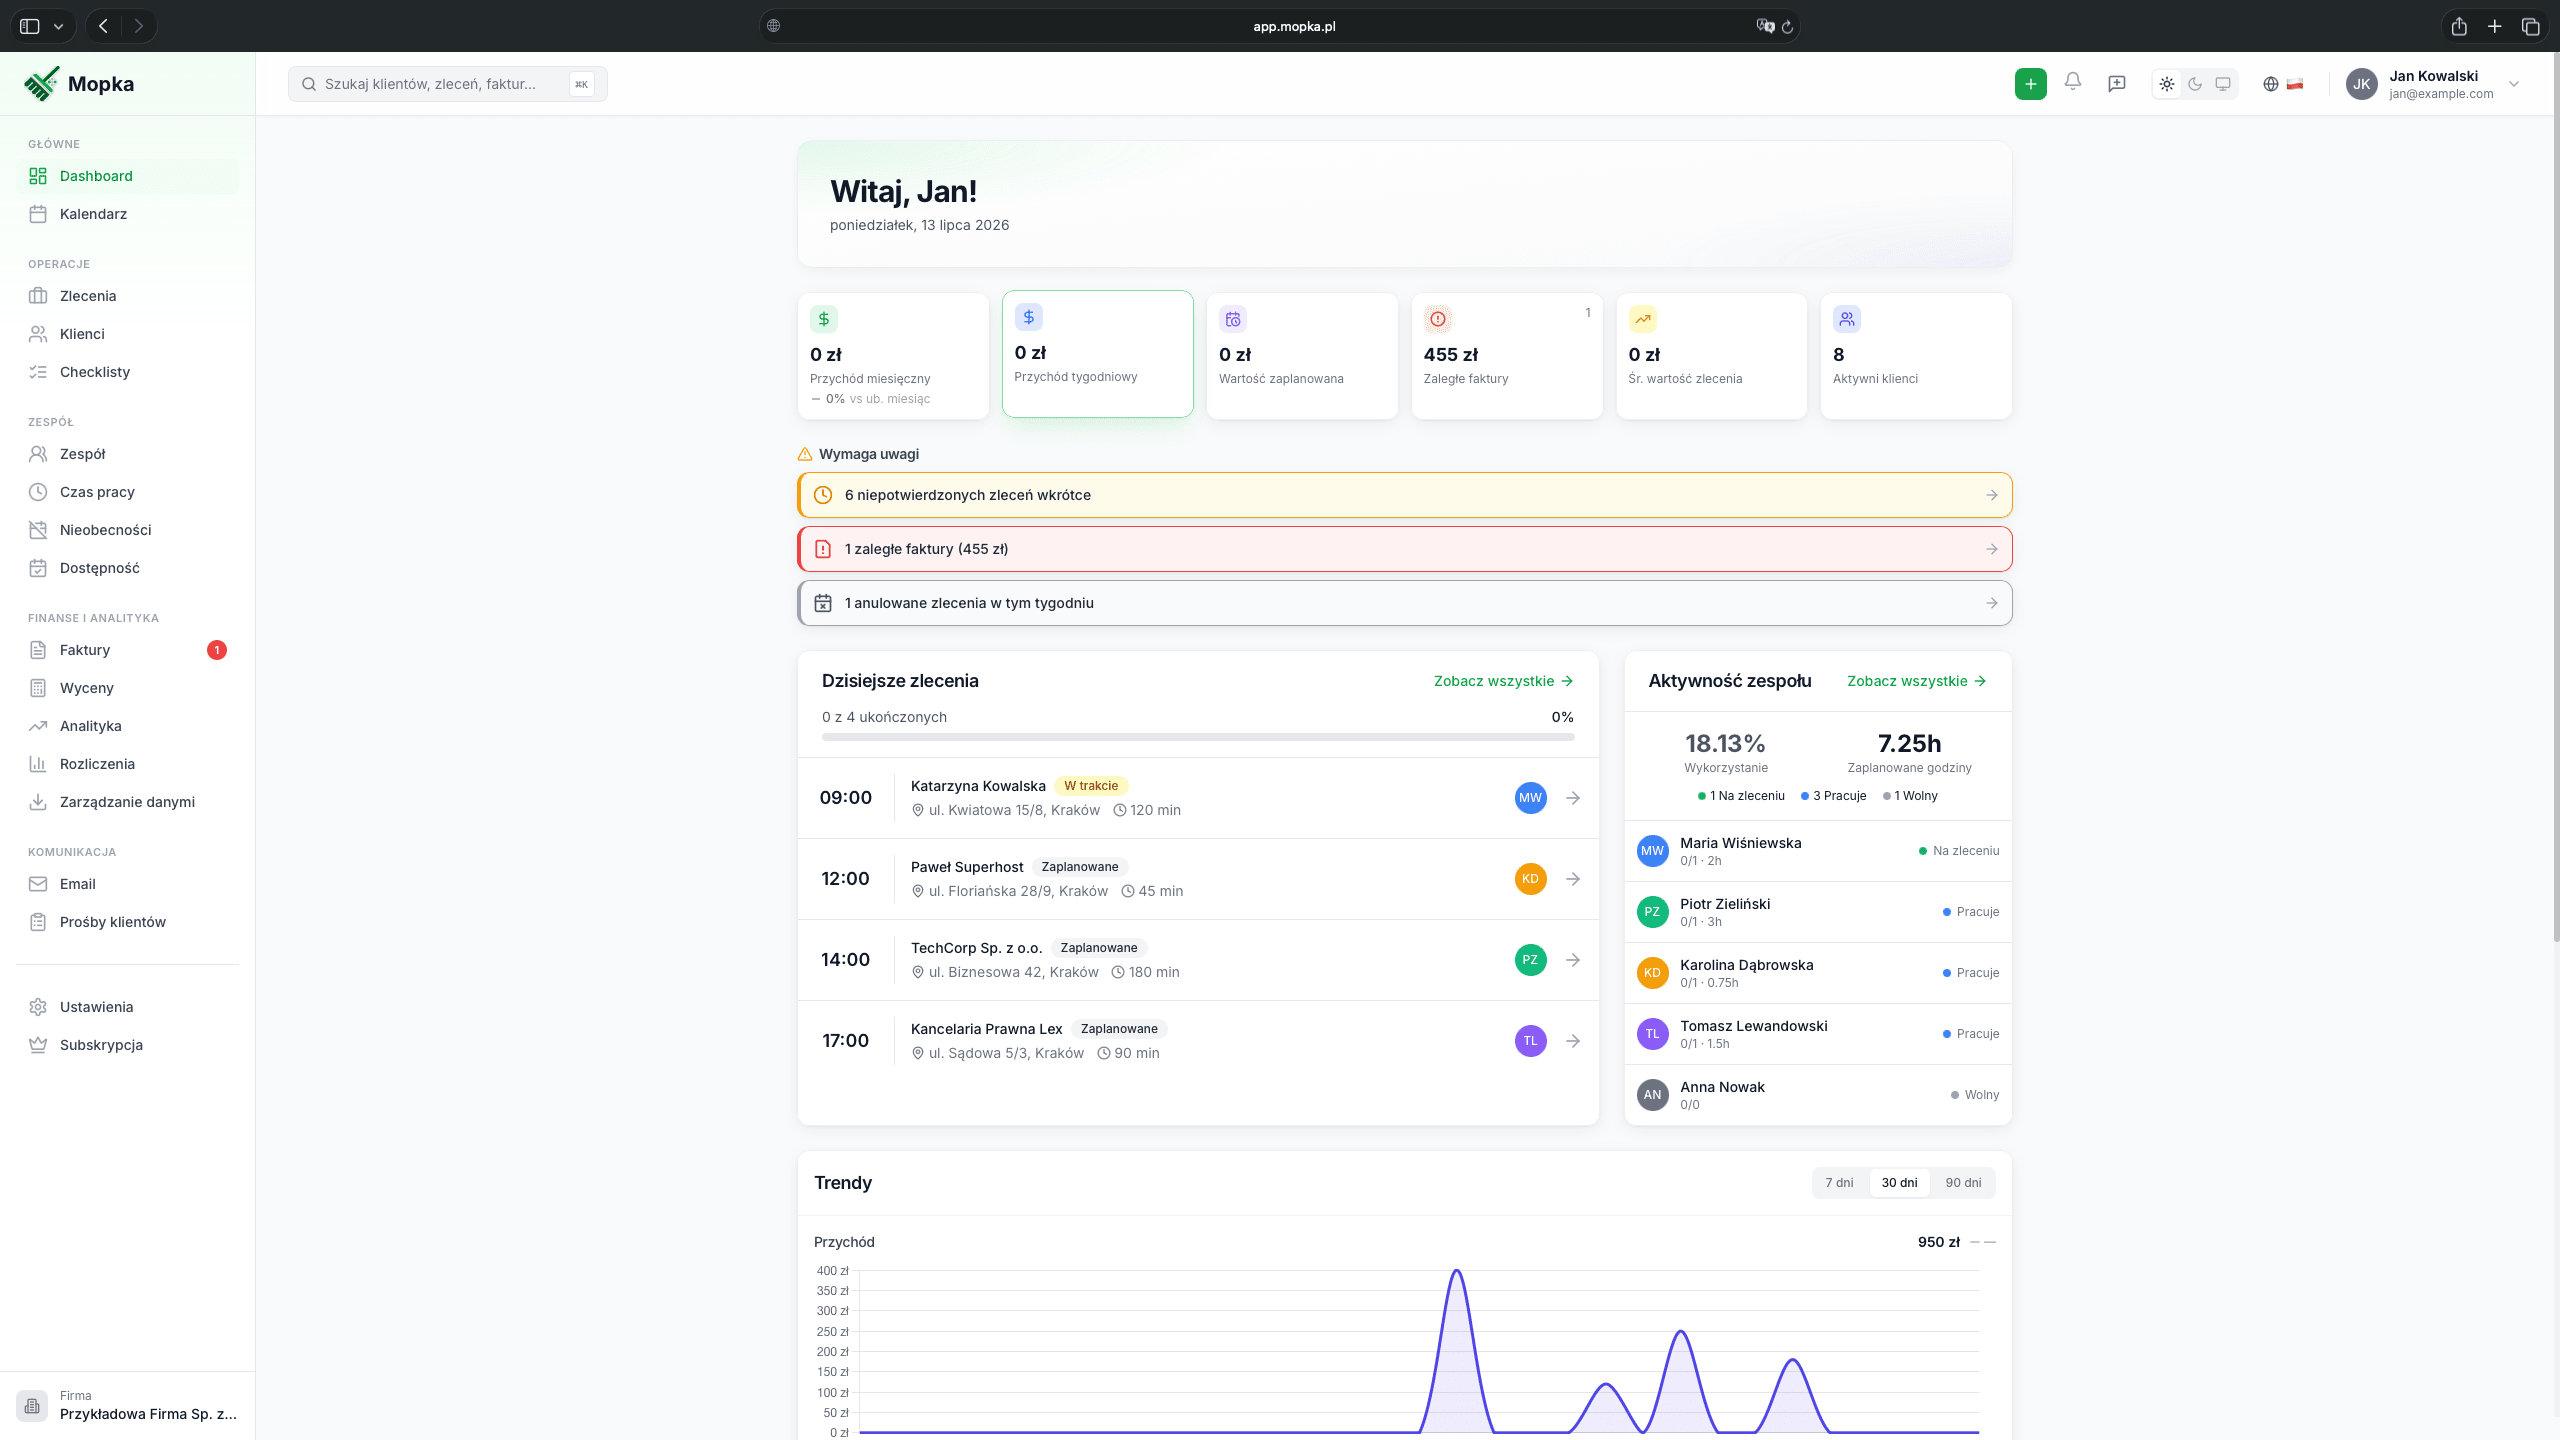
Task: Click the Prośby klientów clipboard icon
Action: [38, 922]
